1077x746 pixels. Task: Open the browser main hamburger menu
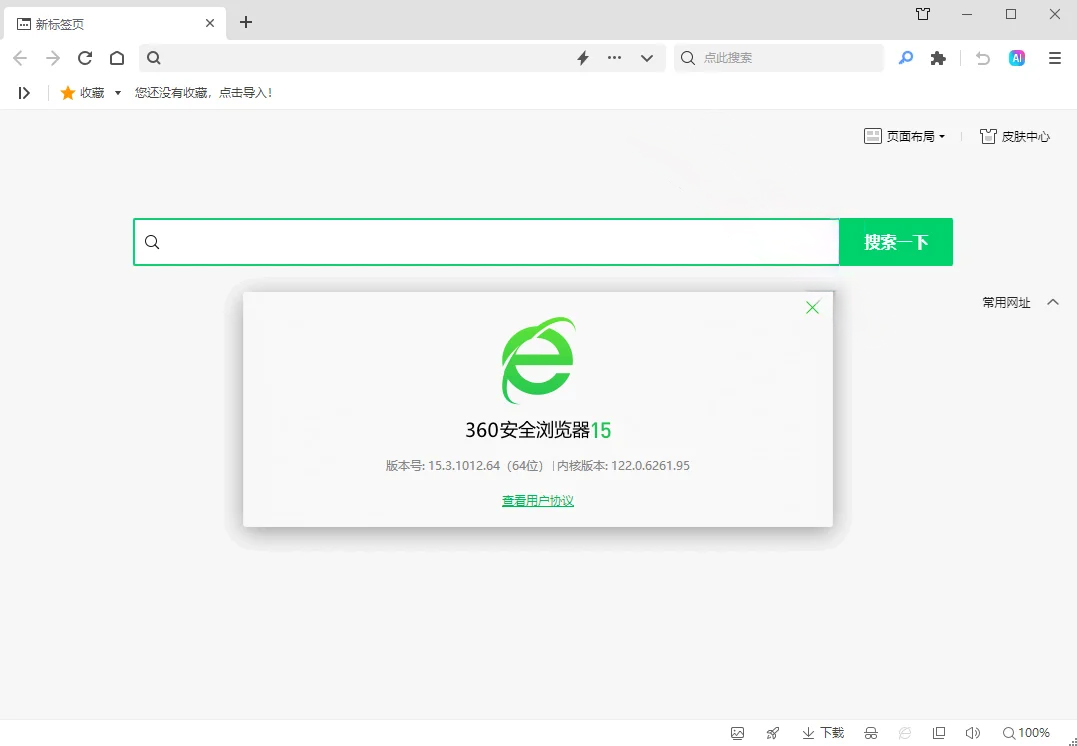pyautogui.click(x=1055, y=58)
